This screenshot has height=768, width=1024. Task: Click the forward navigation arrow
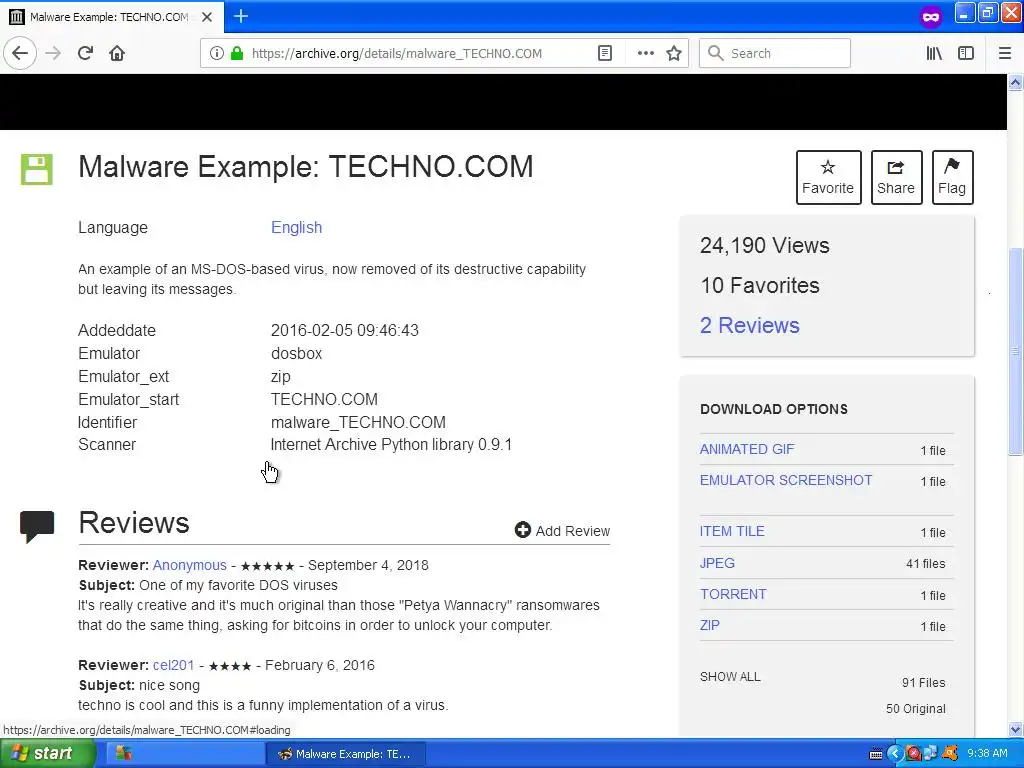point(53,53)
